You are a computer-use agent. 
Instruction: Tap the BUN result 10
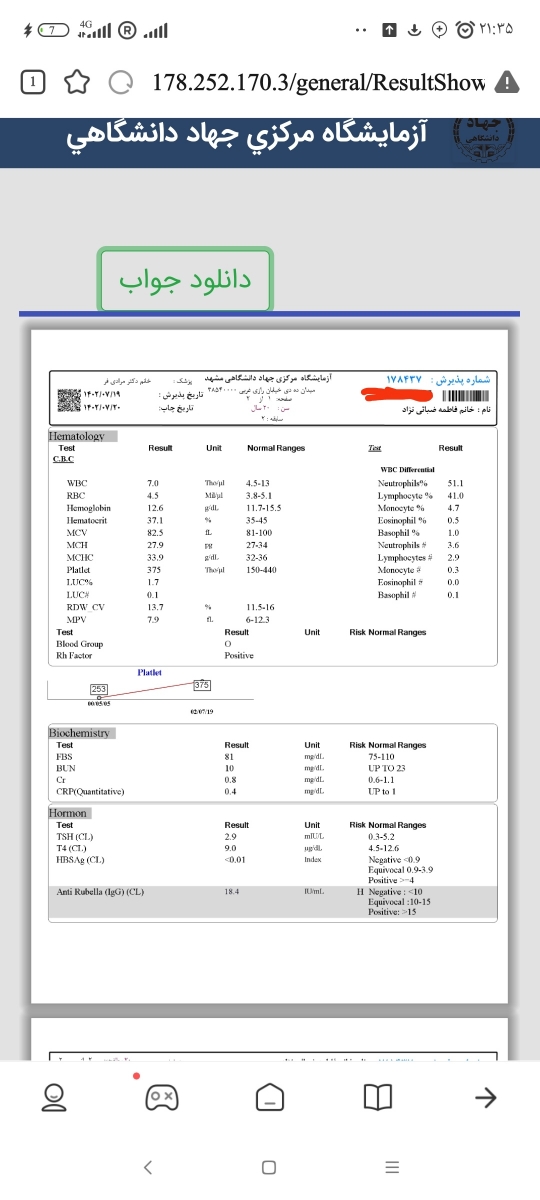coord(229,768)
